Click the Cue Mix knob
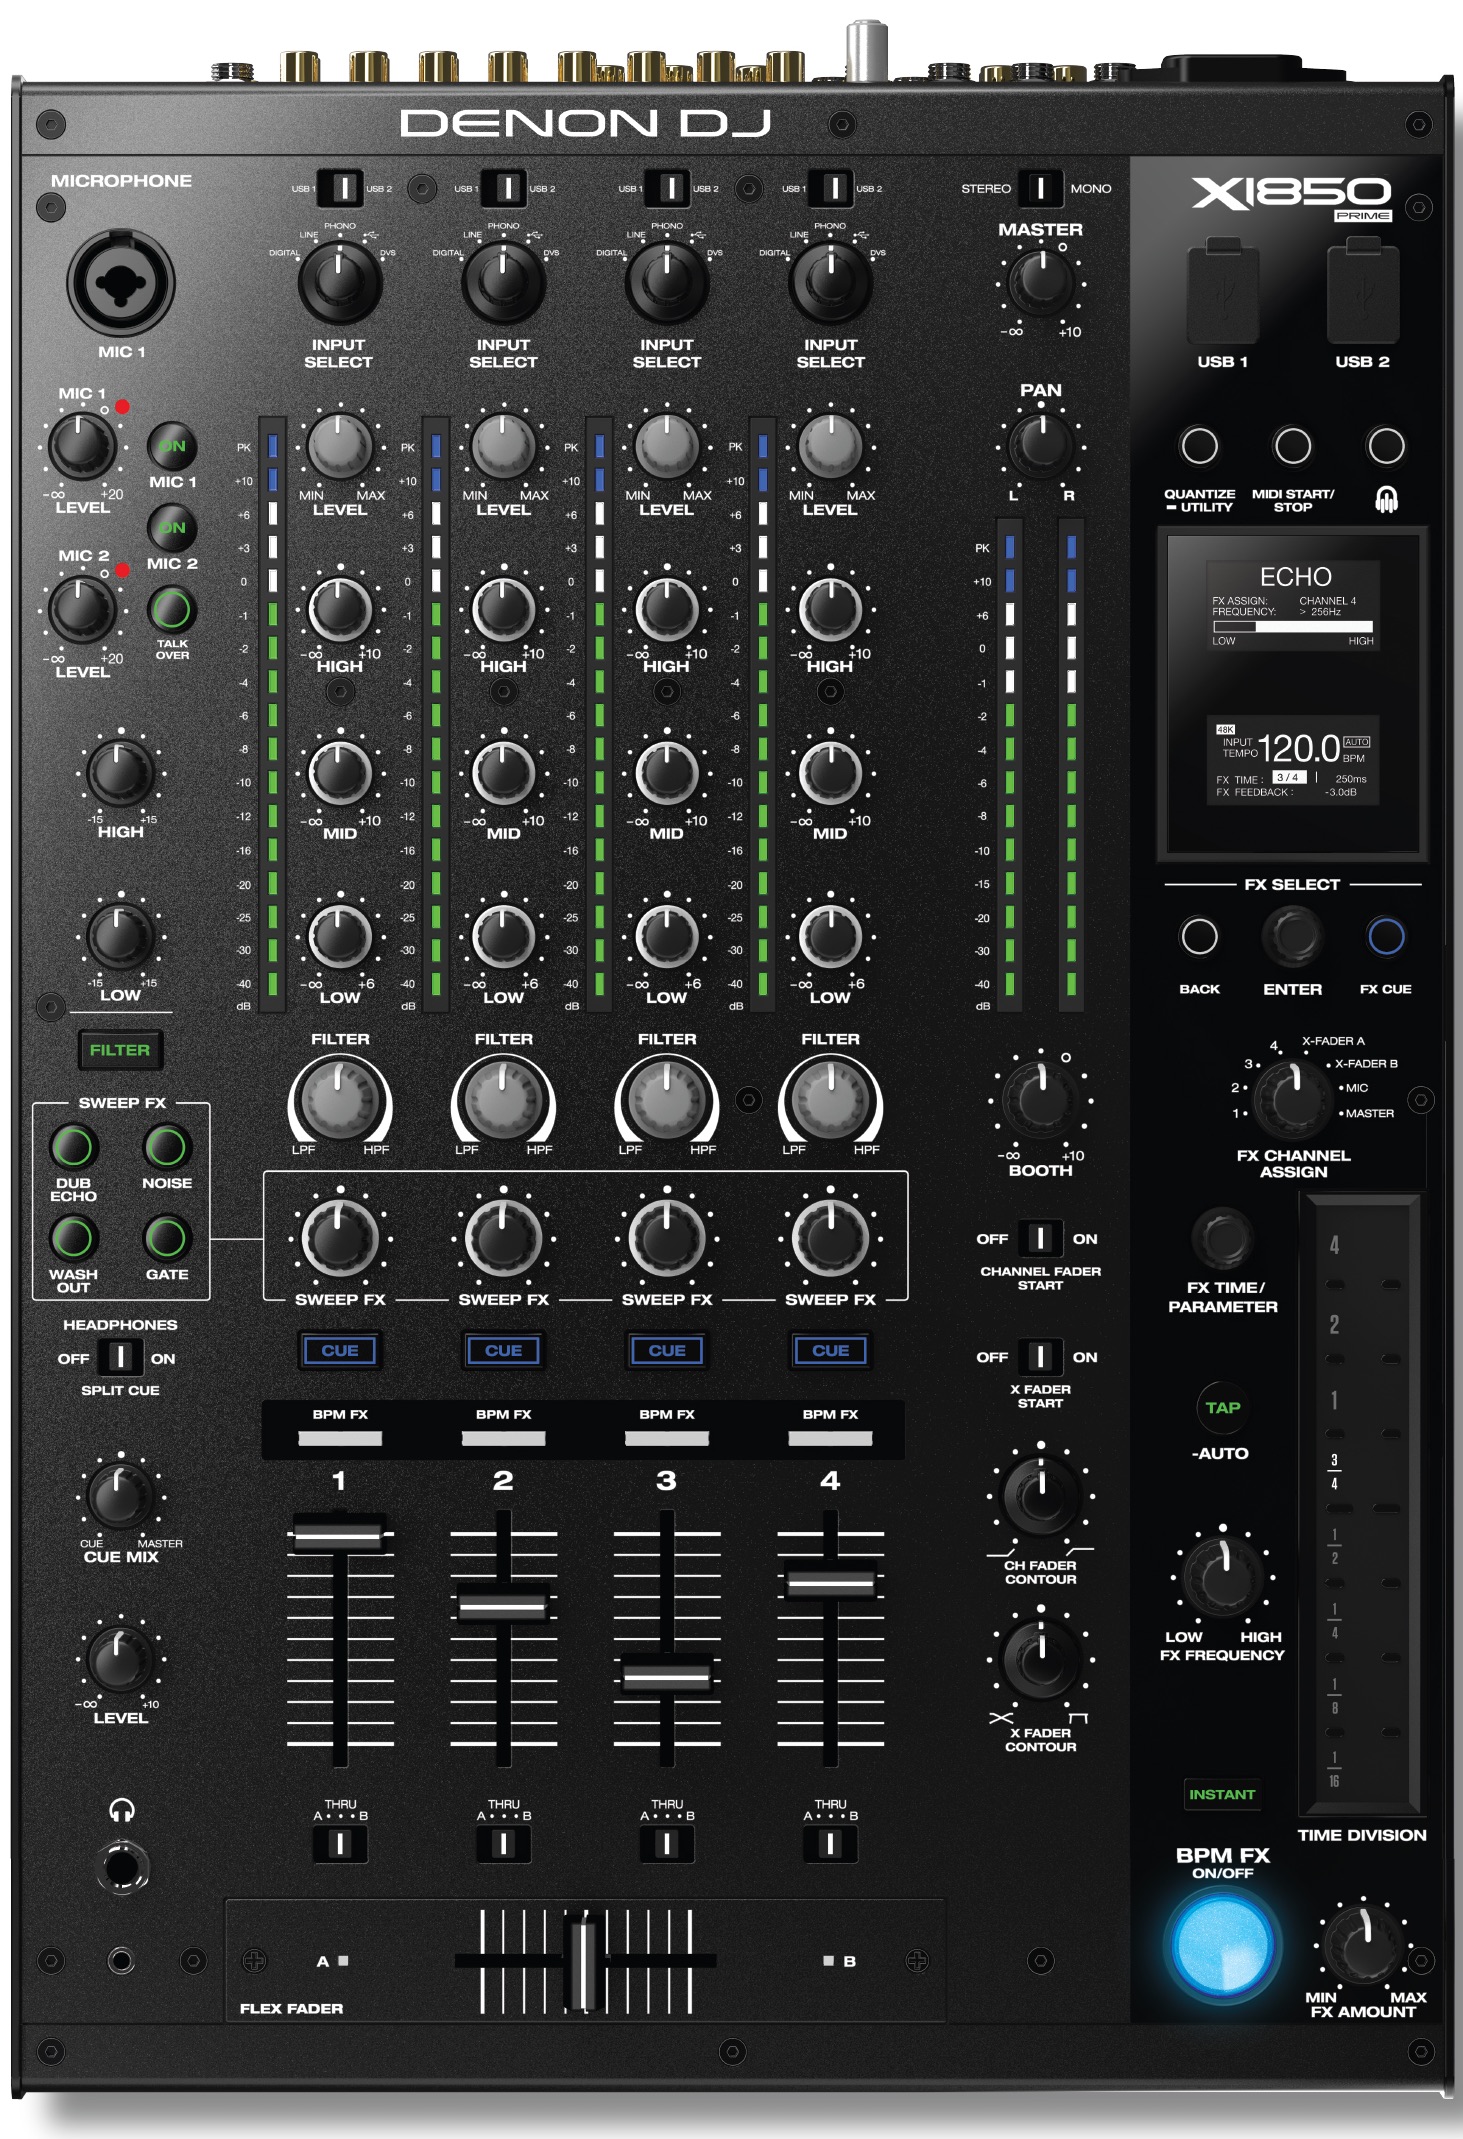Image resolution: width=1463 pixels, height=2139 pixels. click(x=121, y=1497)
